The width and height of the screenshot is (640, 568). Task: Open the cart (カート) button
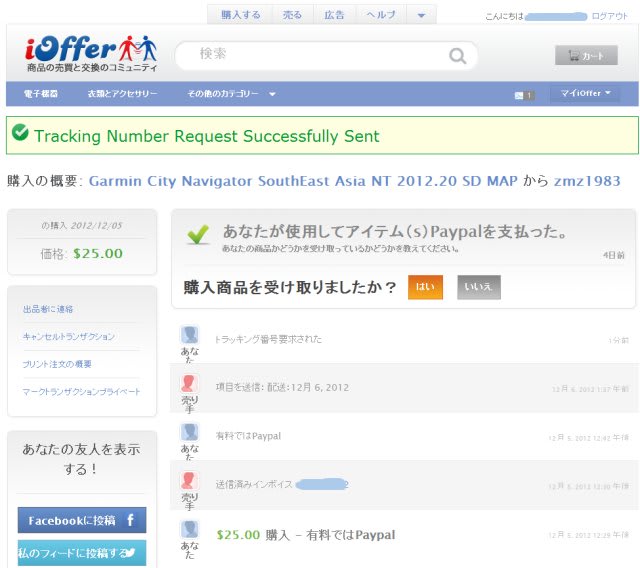tap(586, 55)
